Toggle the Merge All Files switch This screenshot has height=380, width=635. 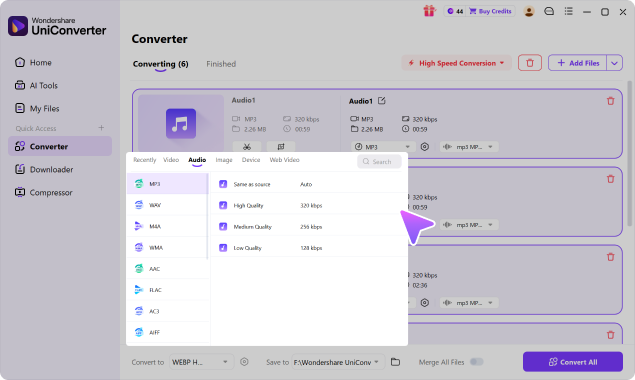tap(477, 362)
